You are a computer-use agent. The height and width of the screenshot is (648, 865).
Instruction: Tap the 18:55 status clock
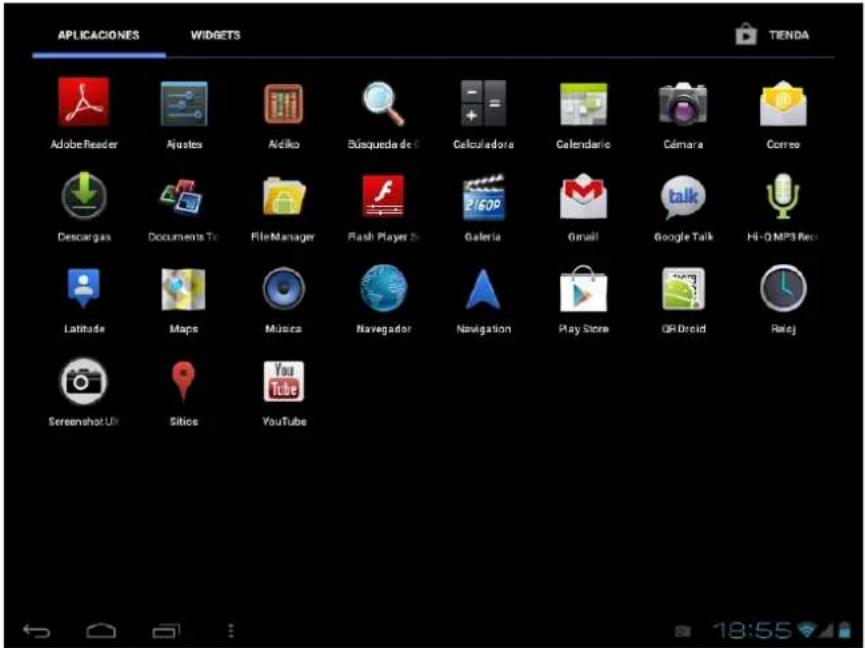click(x=752, y=630)
